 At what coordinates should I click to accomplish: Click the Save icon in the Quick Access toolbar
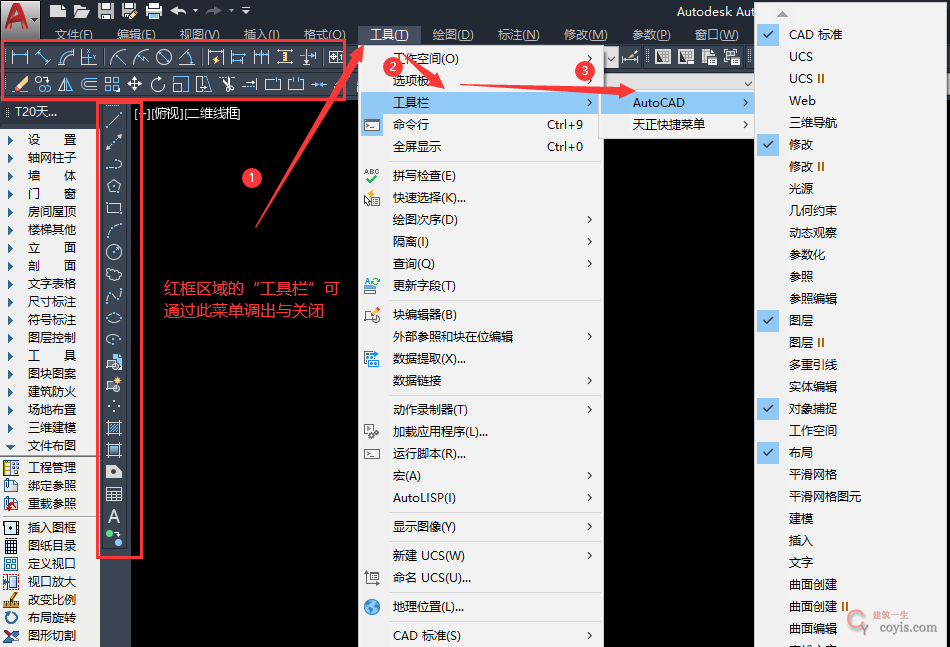pyautogui.click(x=105, y=11)
